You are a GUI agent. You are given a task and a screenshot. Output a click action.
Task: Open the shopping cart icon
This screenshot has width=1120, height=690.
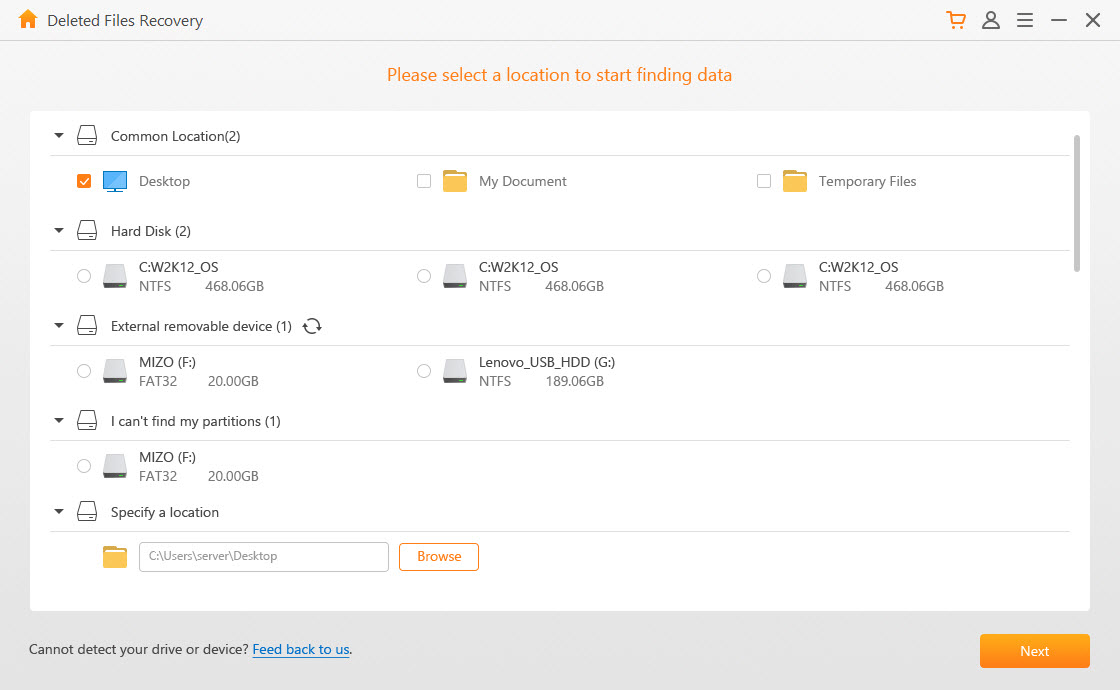[x=956, y=19]
